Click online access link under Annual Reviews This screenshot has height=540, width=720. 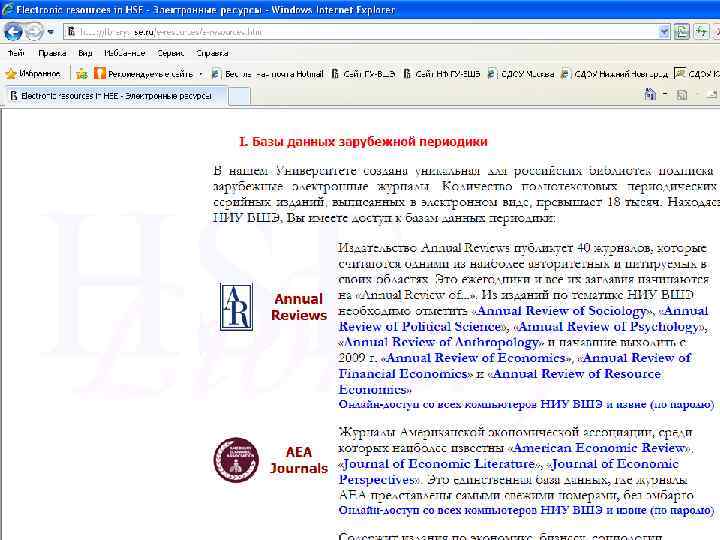[526, 405]
